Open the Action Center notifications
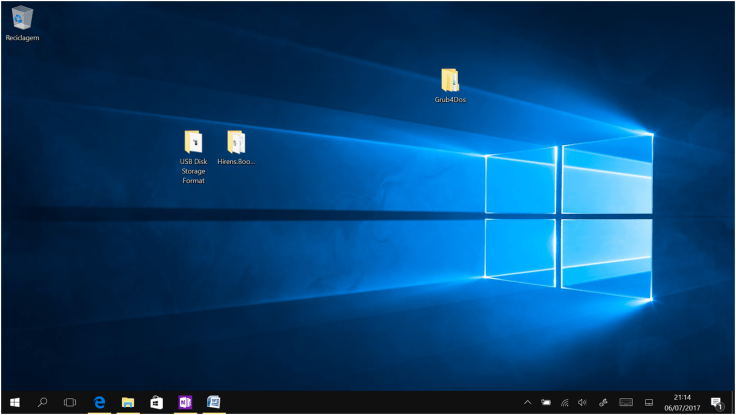Screen dimensions: 736x415 point(716,403)
